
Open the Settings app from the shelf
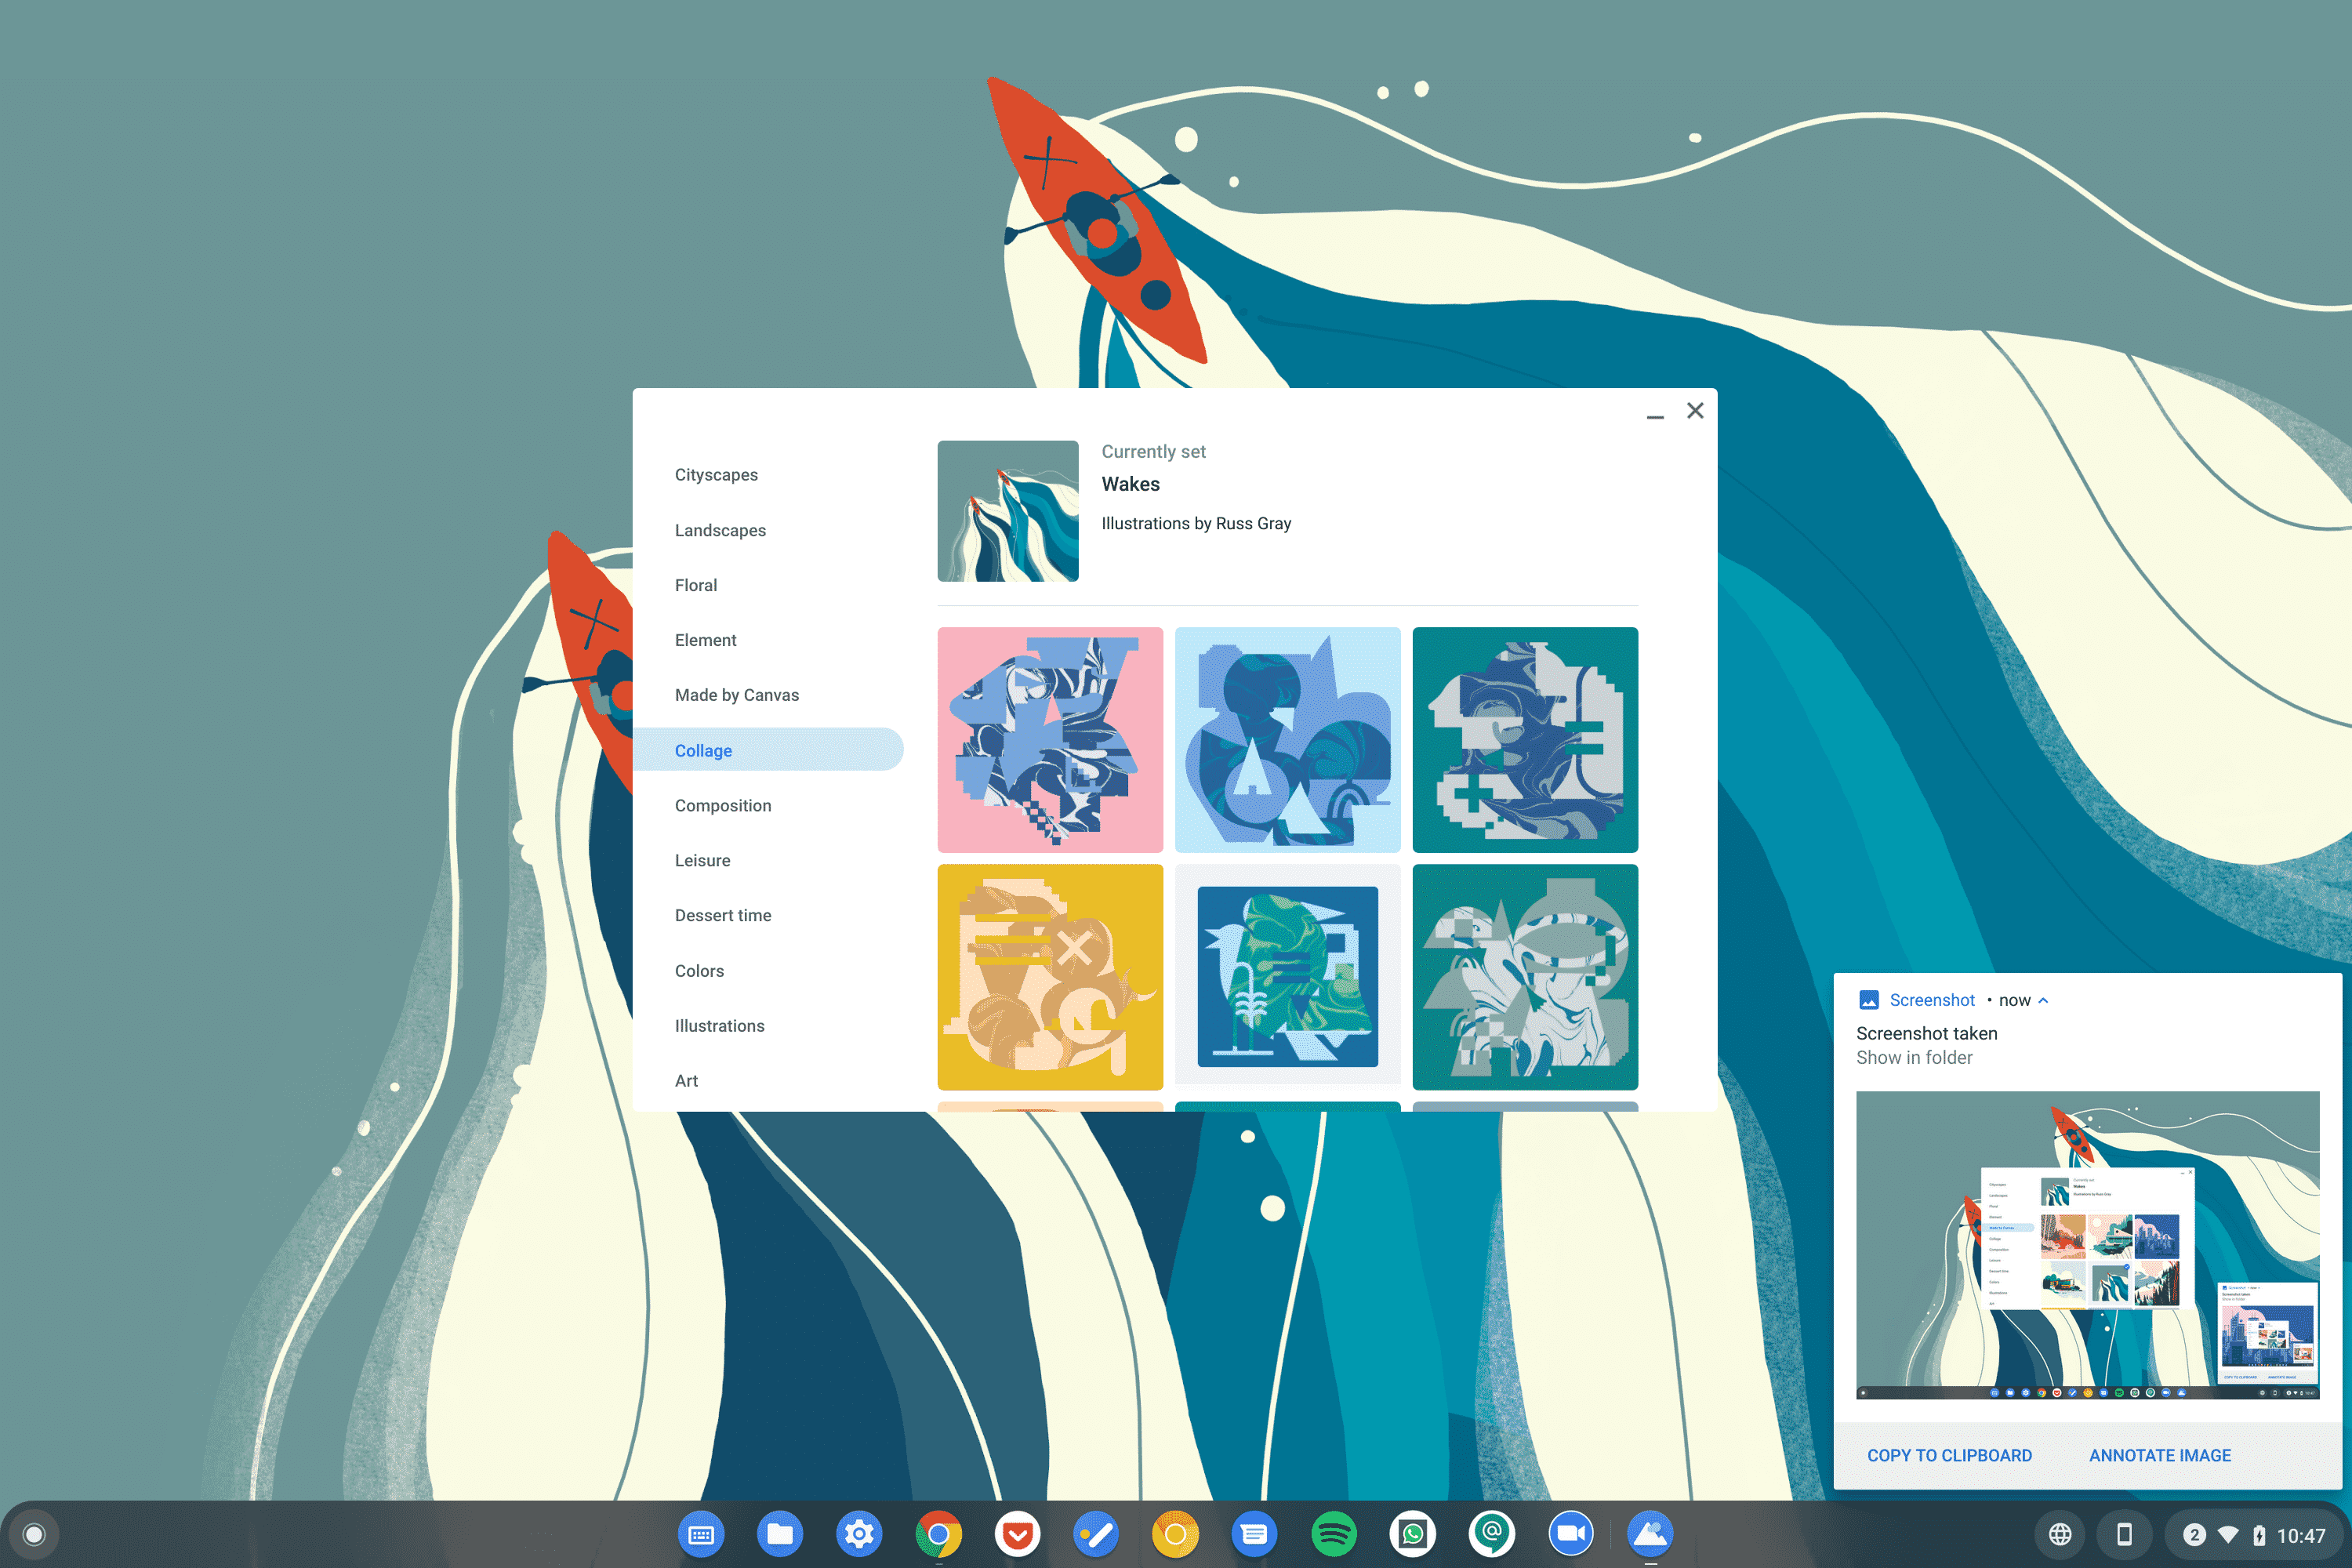[x=859, y=1533]
